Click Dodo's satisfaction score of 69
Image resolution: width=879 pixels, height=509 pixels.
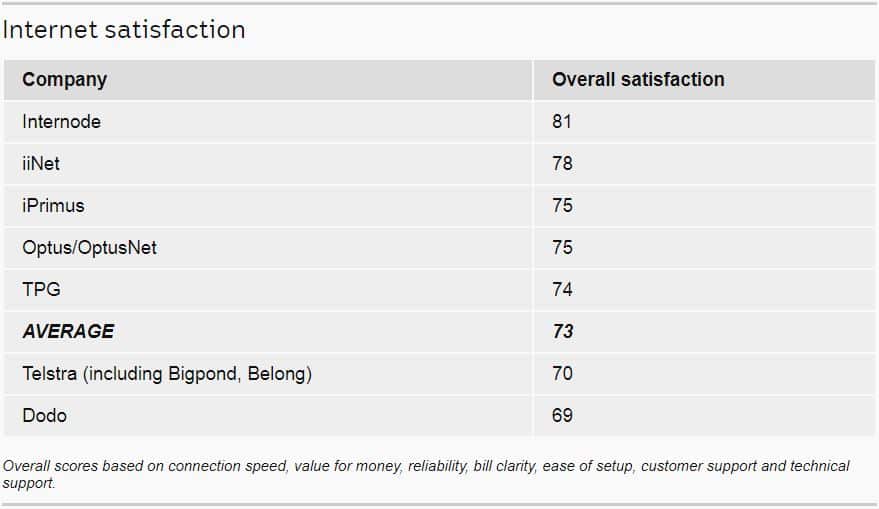click(562, 415)
